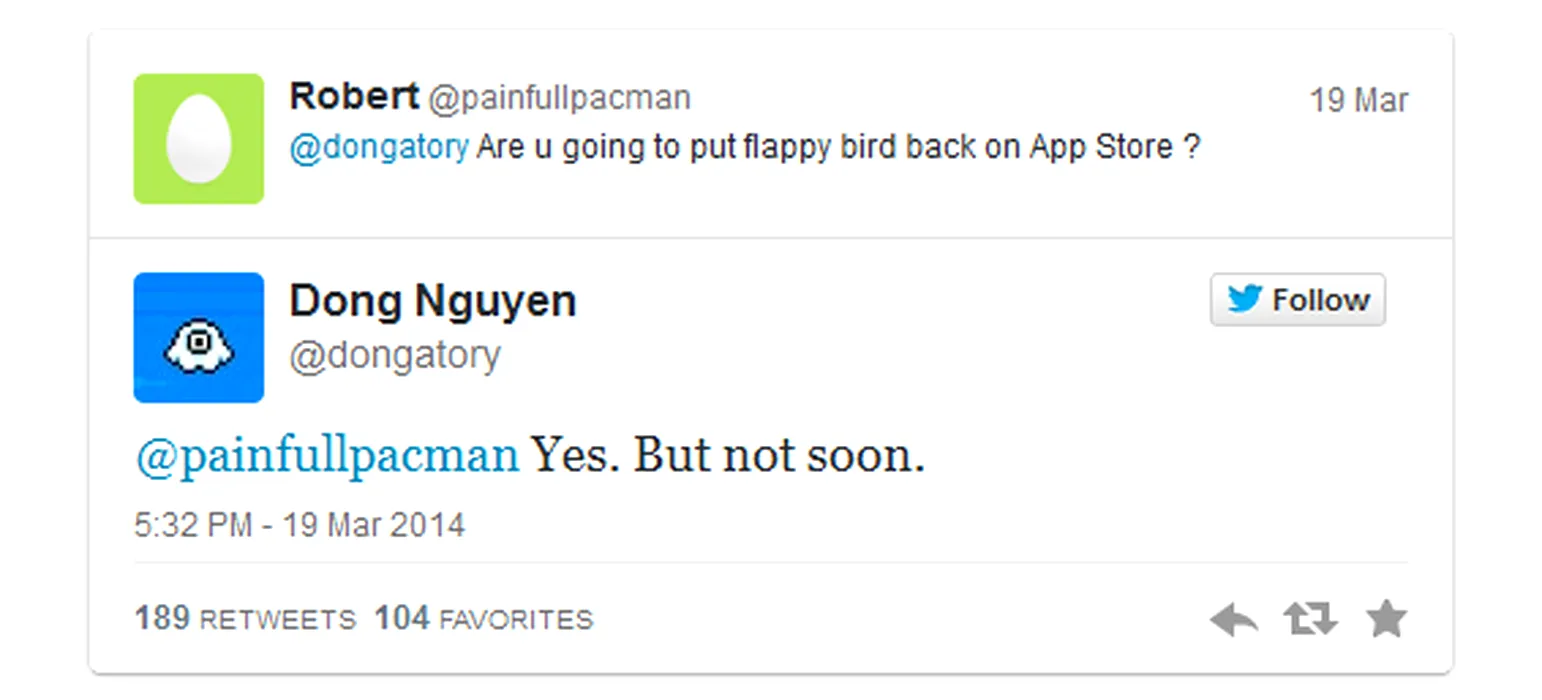Follow Dong Nguyen
The height and width of the screenshot is (700, 1542).
[x=1297, y=299]
